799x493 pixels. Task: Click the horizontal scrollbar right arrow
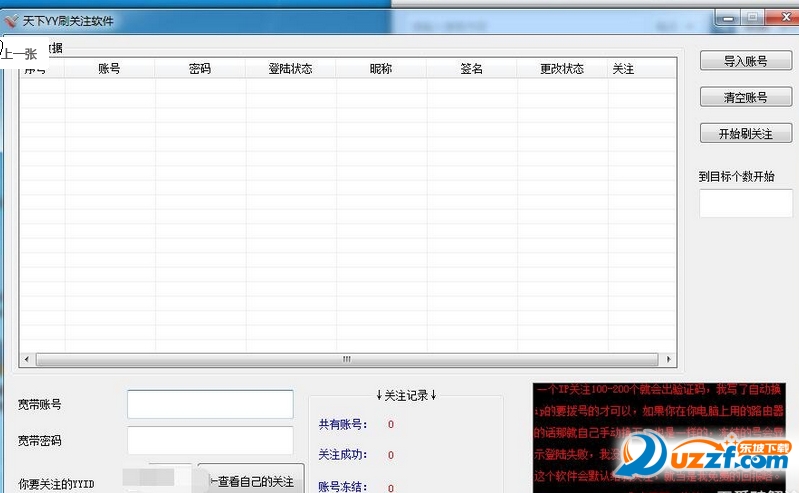[x=668, y=359]
